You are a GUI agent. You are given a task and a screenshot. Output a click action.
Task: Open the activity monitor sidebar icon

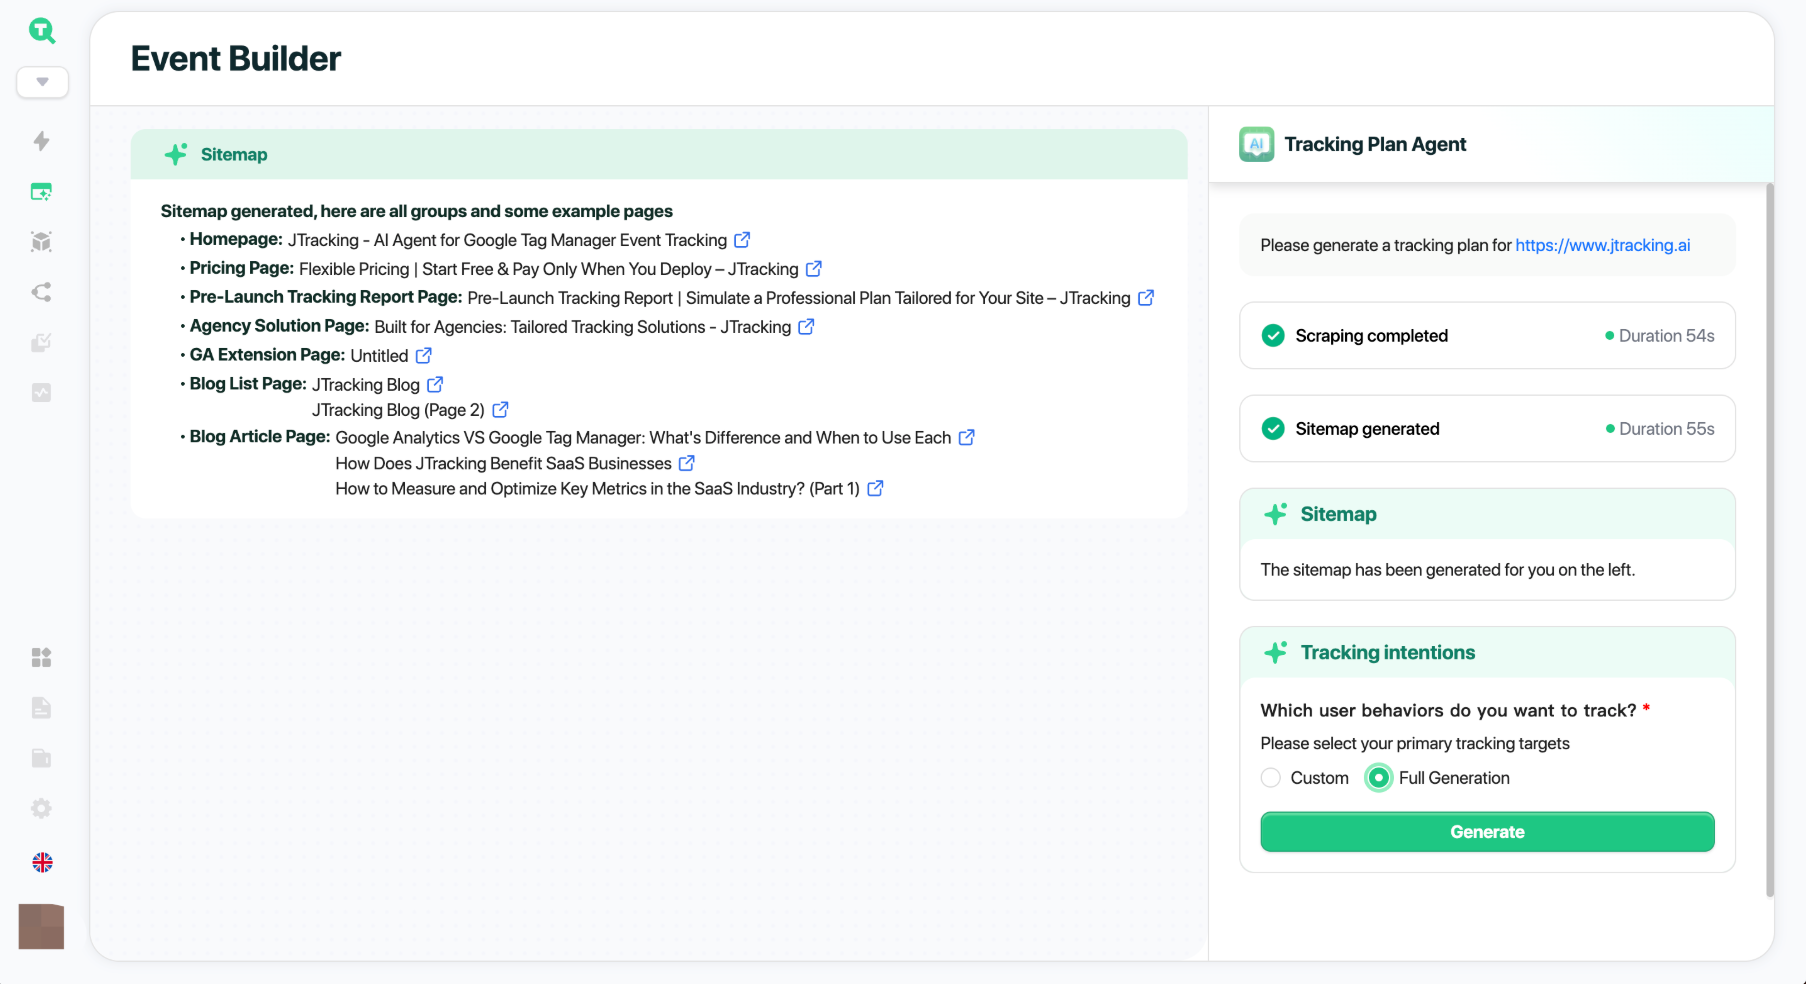coord(42,392)
